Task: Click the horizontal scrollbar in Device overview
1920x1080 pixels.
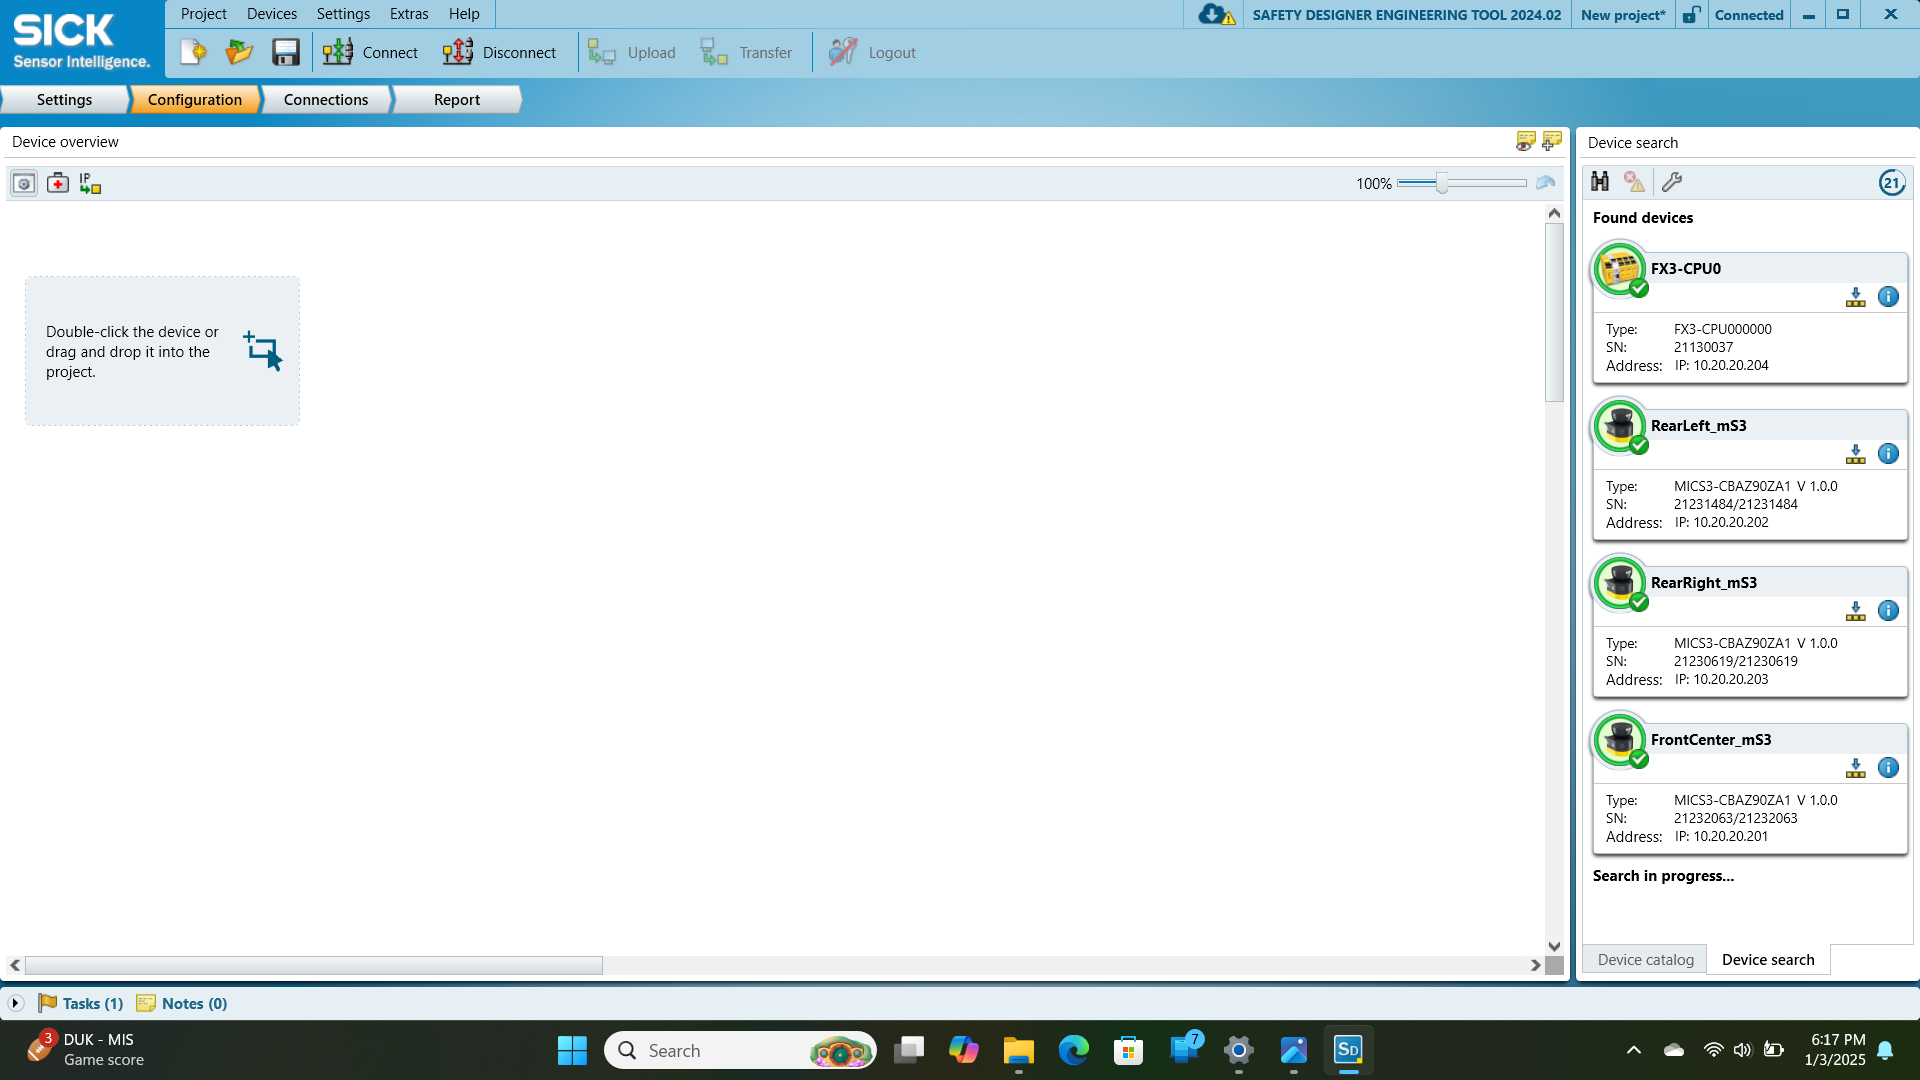Action: (314, 965)
